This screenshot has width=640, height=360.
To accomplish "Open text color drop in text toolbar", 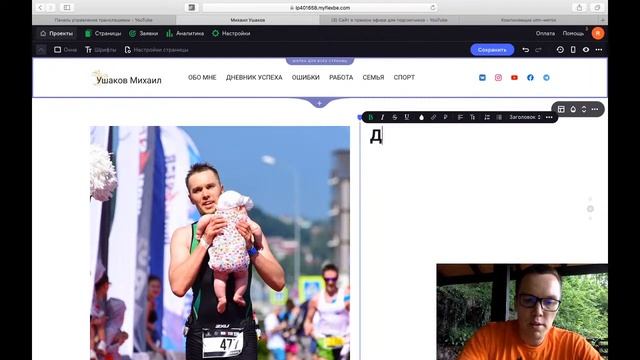I will (422, 117).
